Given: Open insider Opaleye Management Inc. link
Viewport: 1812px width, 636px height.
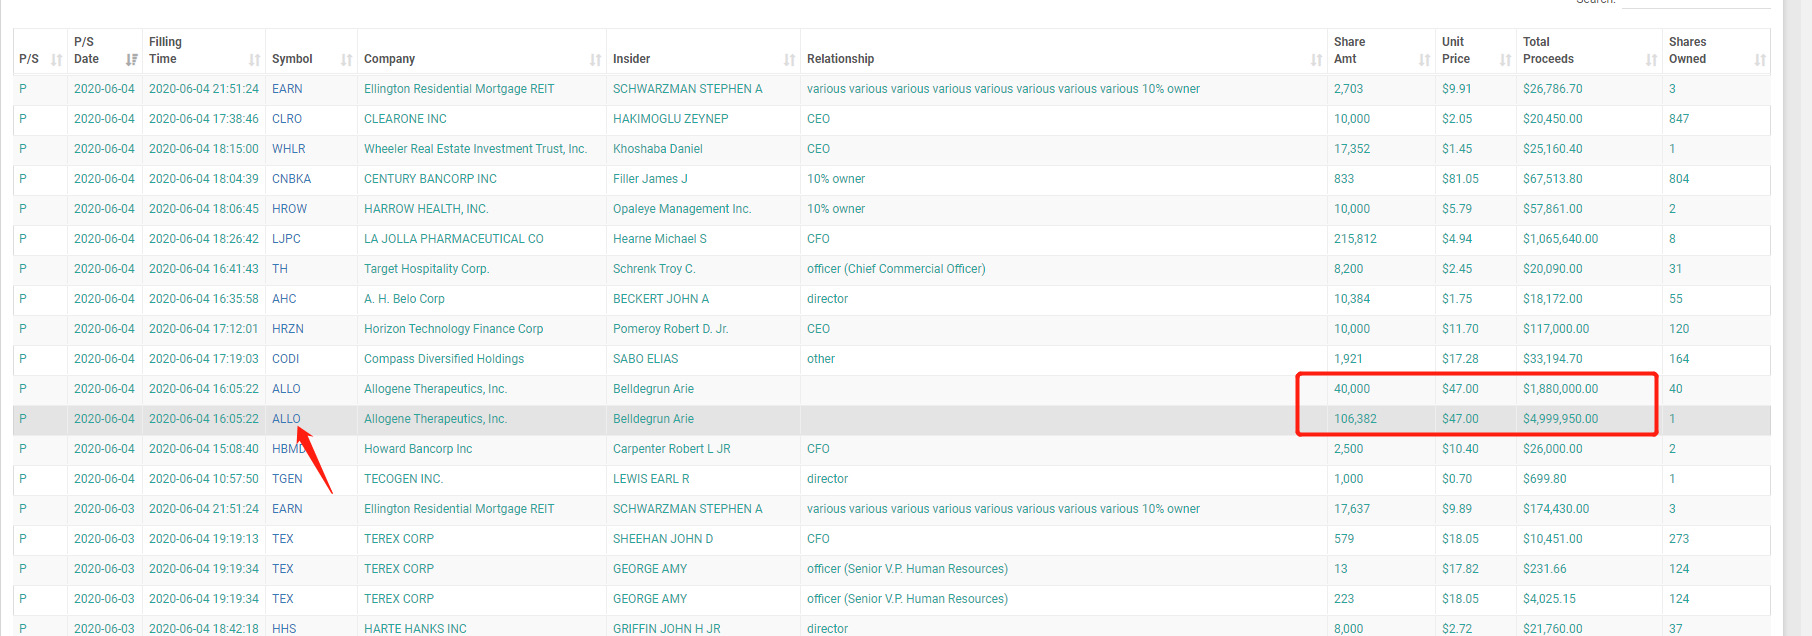Looking at the screenshot, I should click(x=682, y=209).
